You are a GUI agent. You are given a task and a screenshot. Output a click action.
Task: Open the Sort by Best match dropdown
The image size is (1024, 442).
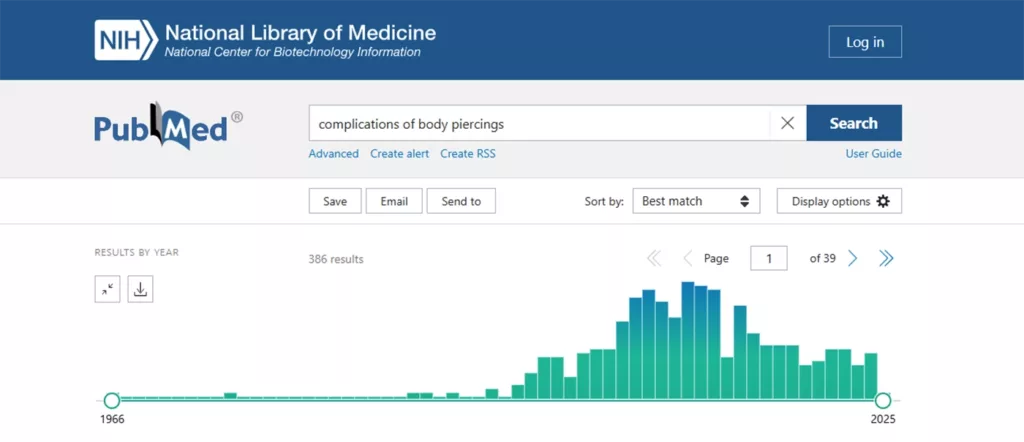[696, 201]
